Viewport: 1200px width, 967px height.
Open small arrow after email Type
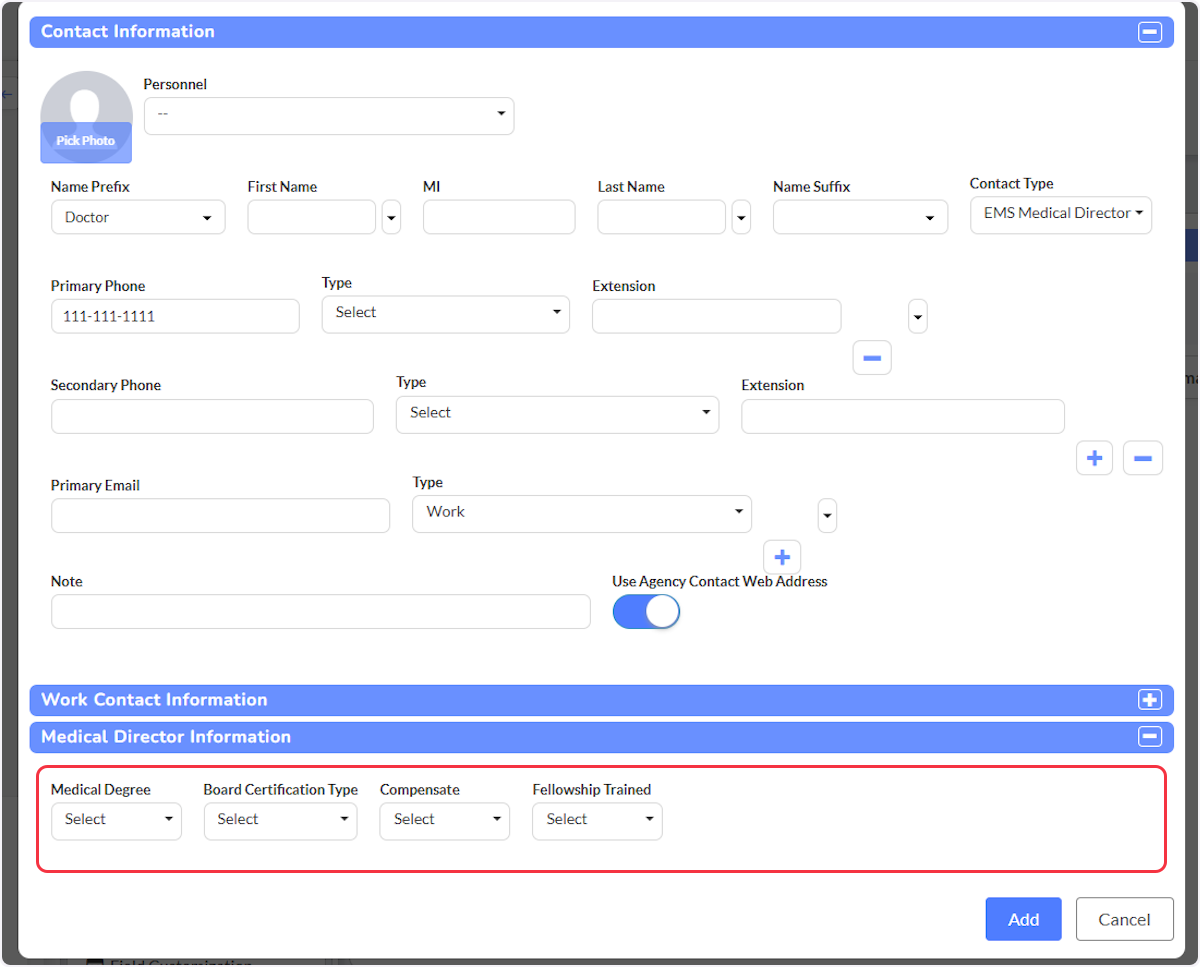point(827,516)
